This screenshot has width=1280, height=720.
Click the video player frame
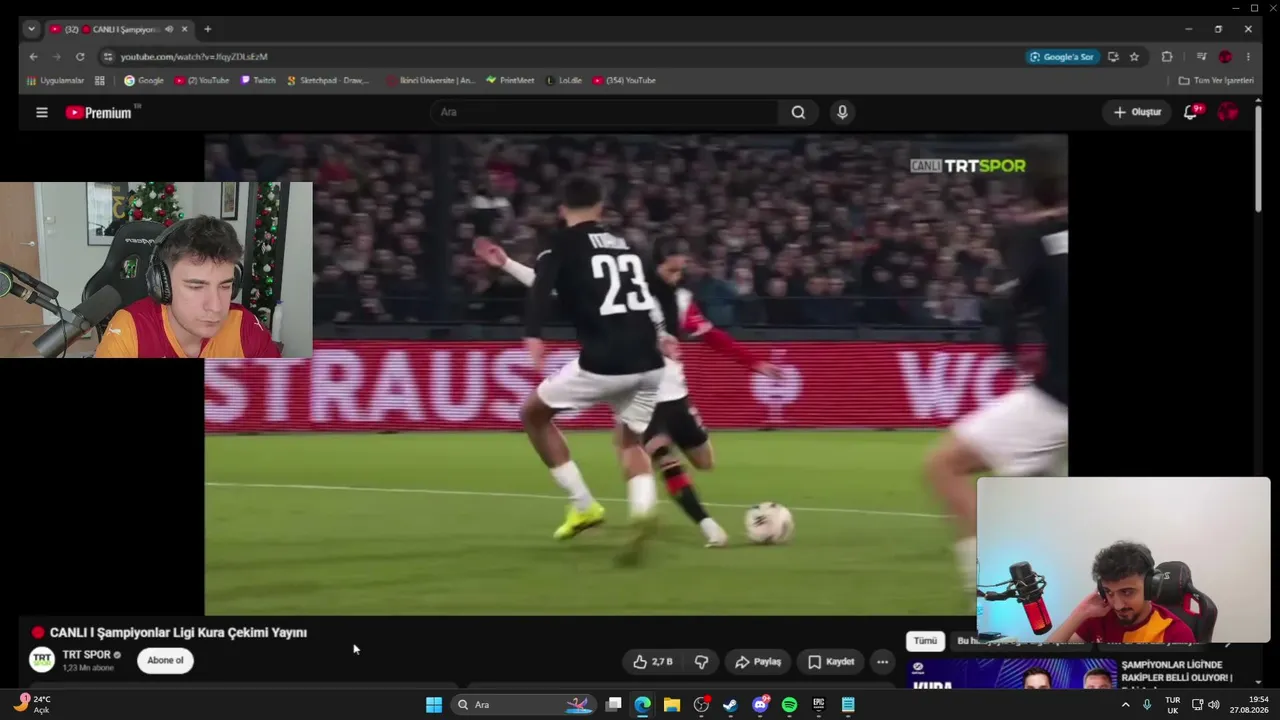636,375
